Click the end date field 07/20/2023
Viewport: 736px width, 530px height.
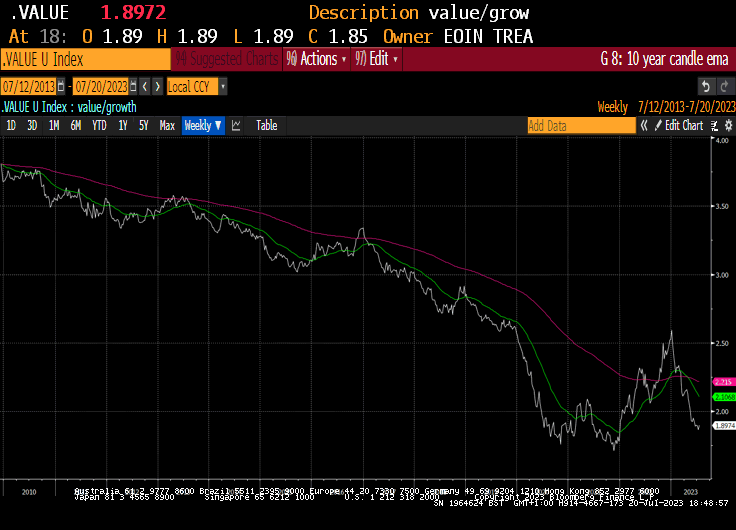click(x=101, y=87)
